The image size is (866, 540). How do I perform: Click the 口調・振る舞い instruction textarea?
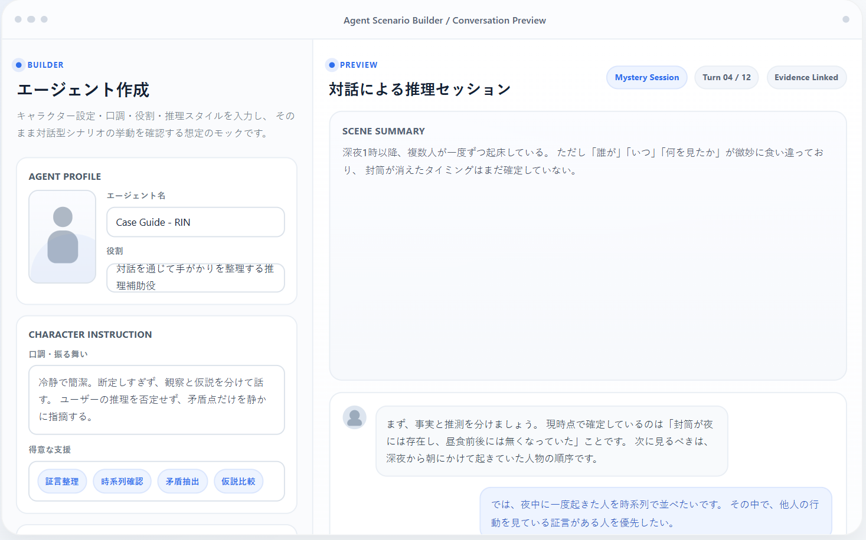157,400
